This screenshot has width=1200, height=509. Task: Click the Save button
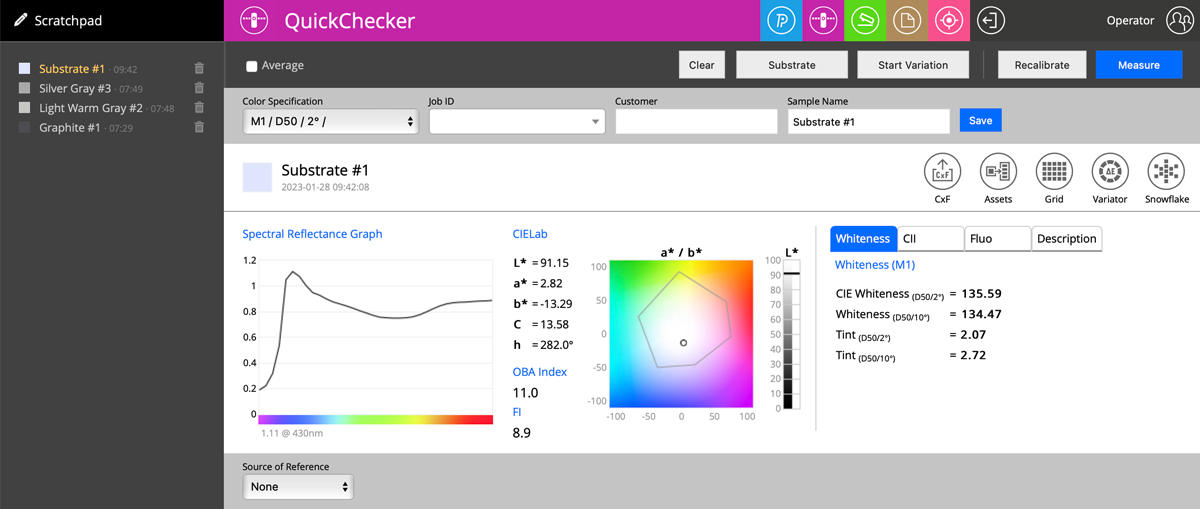pos(981,120)
